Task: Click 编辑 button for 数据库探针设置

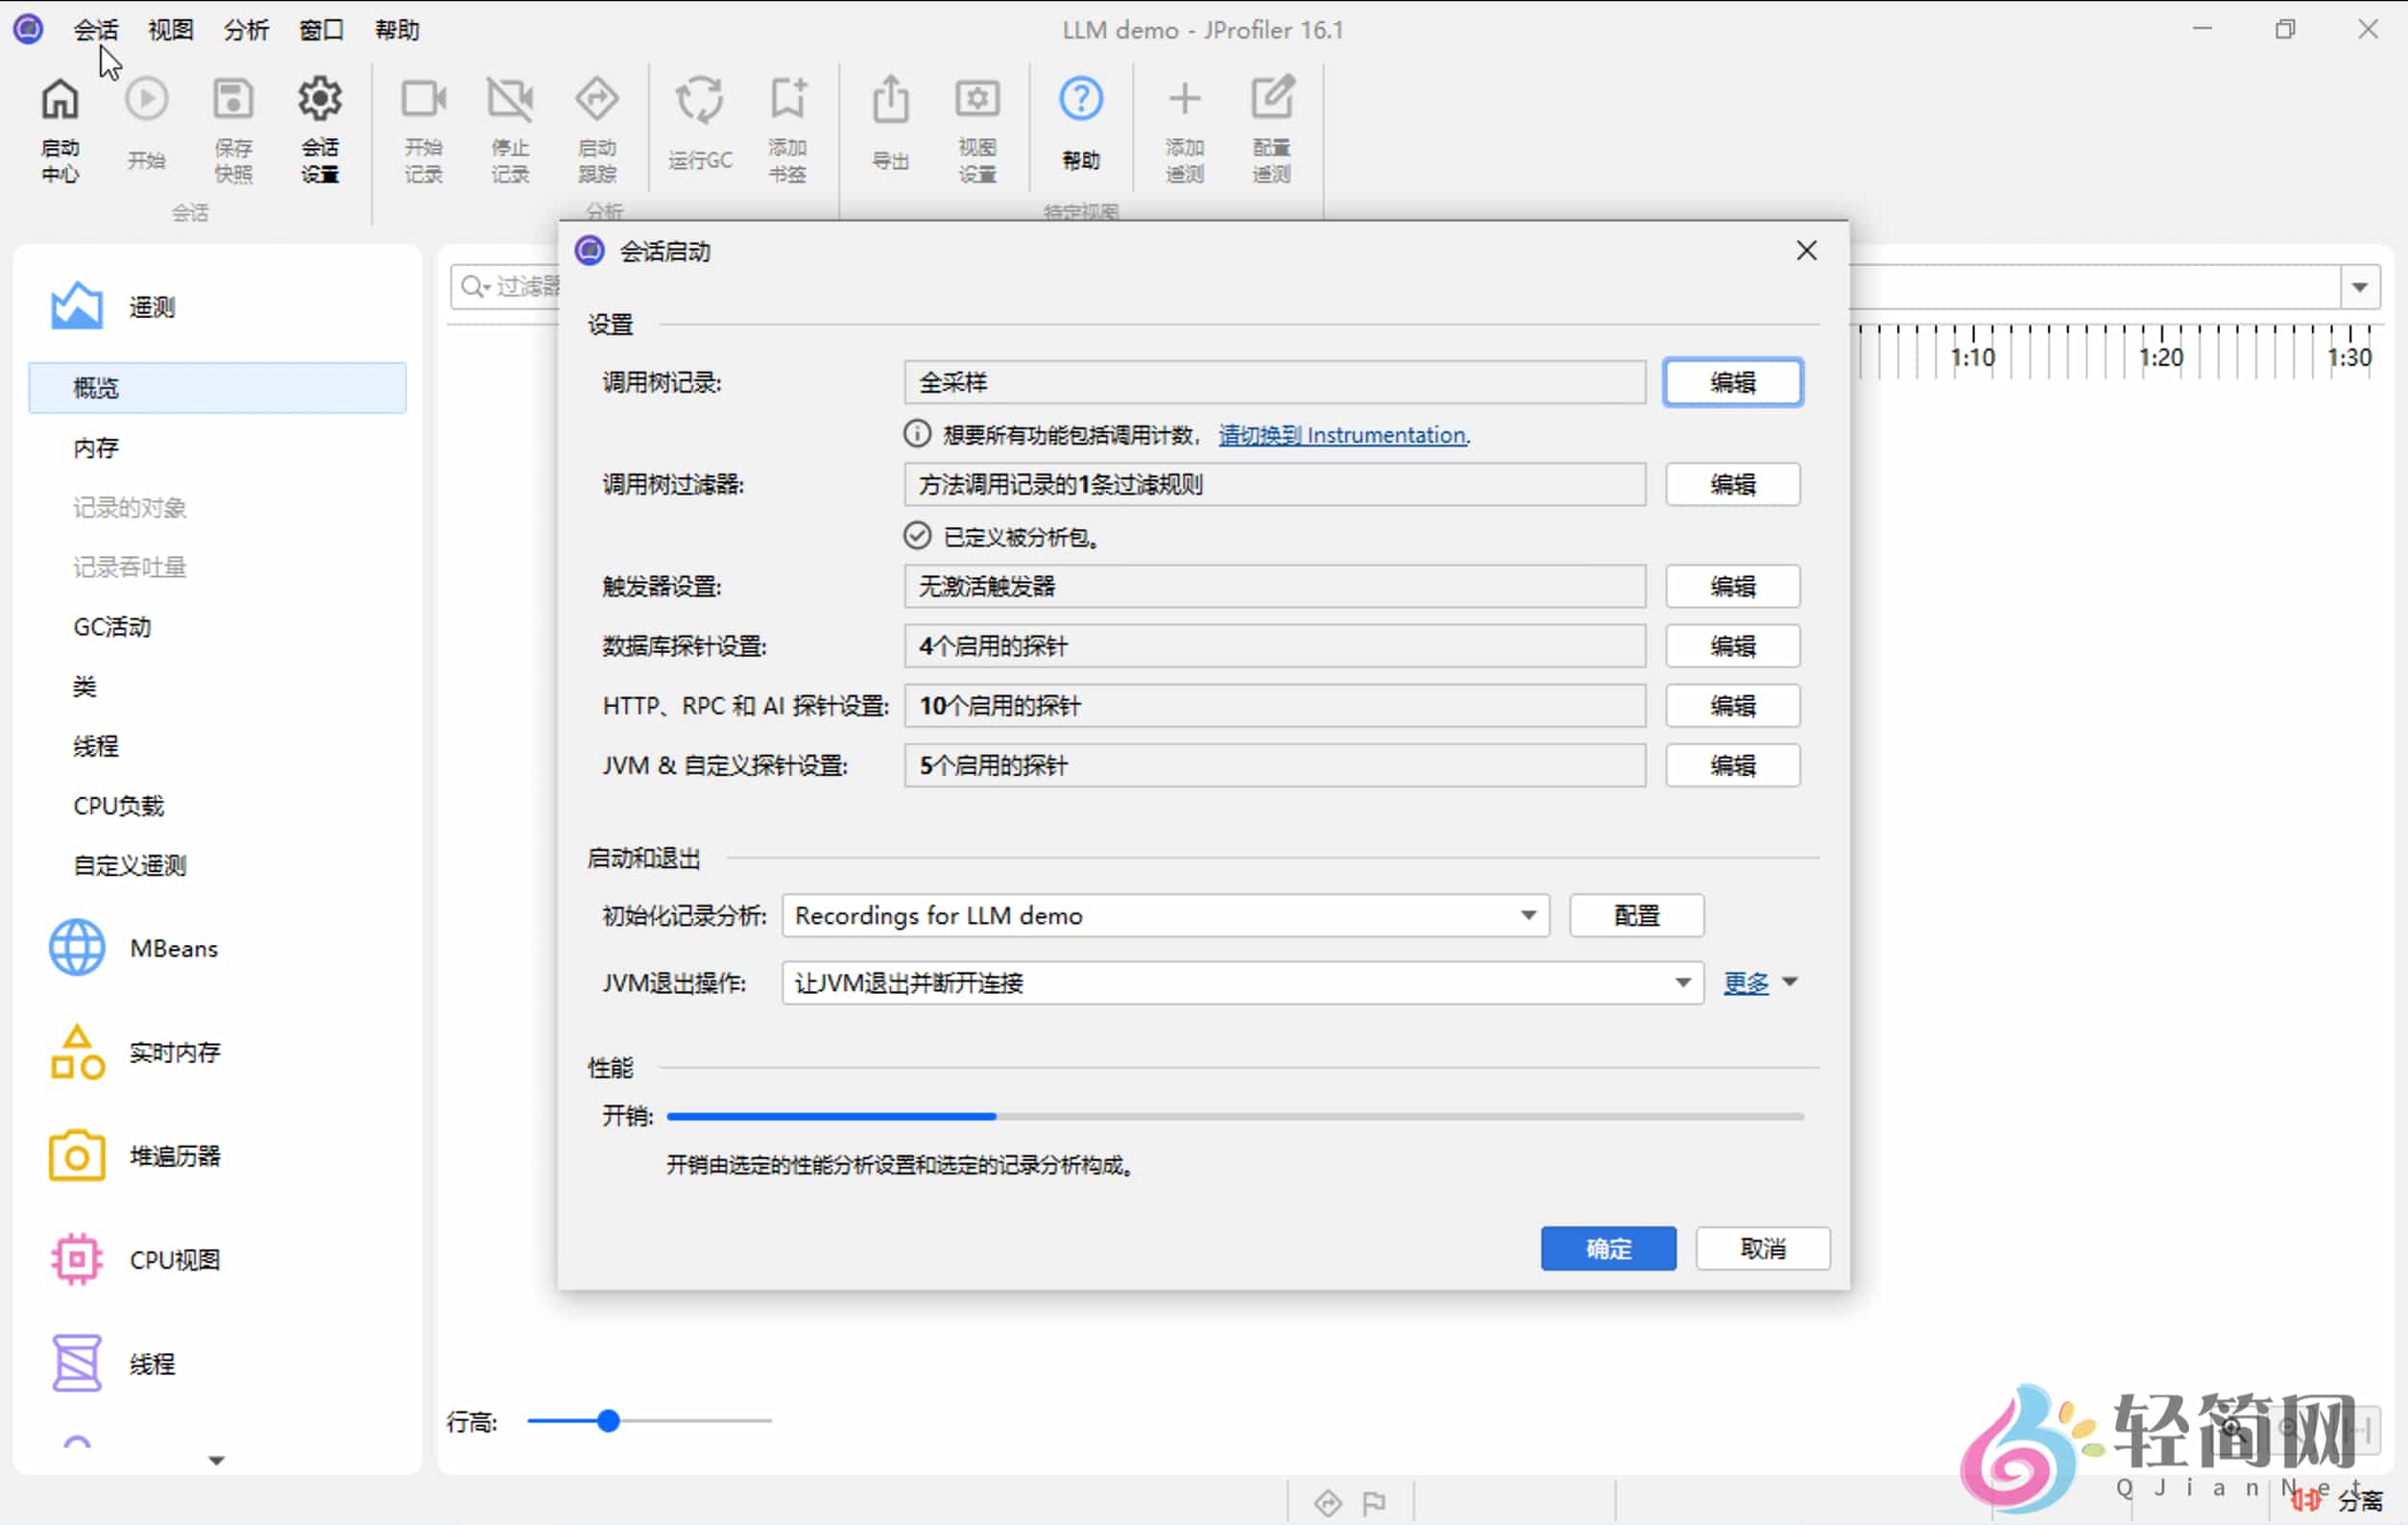Action: pyautogui.click(x=1733, y=646)
